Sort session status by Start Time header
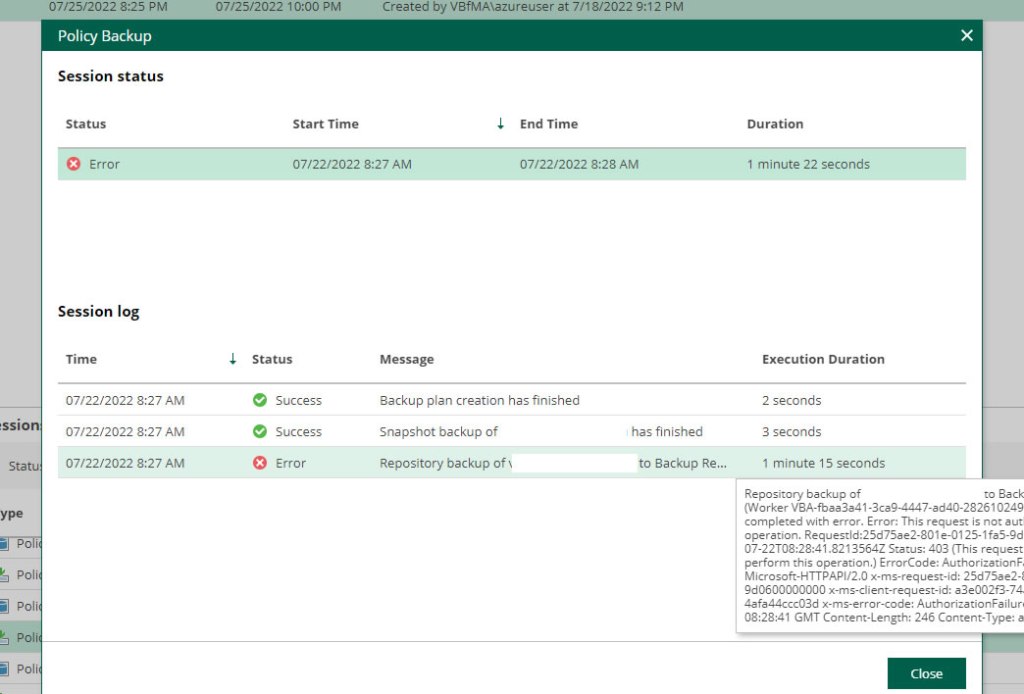 325,124
